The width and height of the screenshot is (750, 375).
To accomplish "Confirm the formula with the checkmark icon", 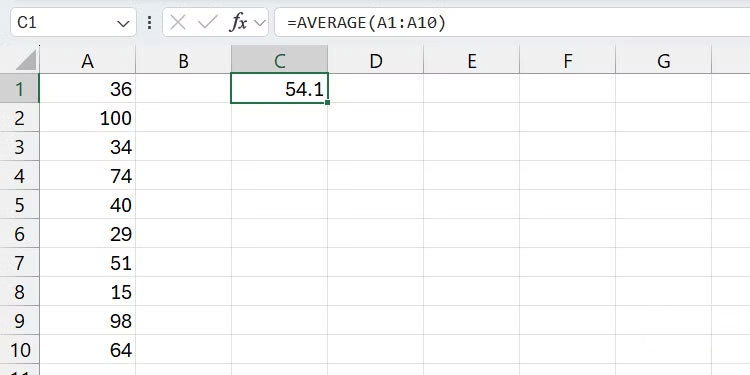I will point(208,22).
